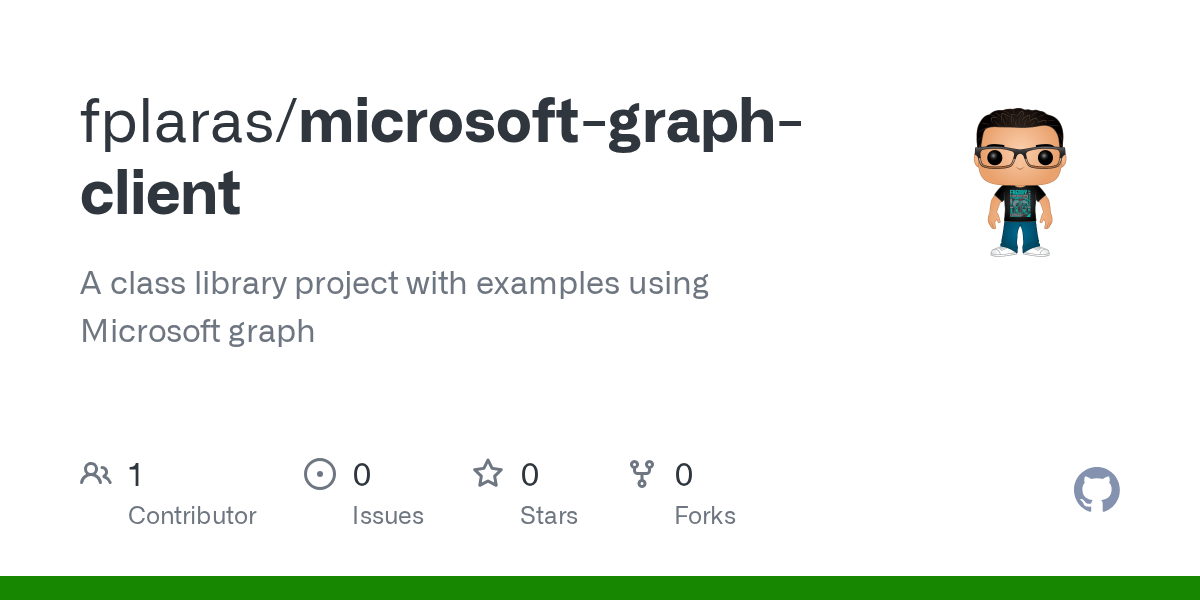Click the stars count number 0
This screenshot has height=600, width=1200.
pyautogui.click(x=530, y=475)
